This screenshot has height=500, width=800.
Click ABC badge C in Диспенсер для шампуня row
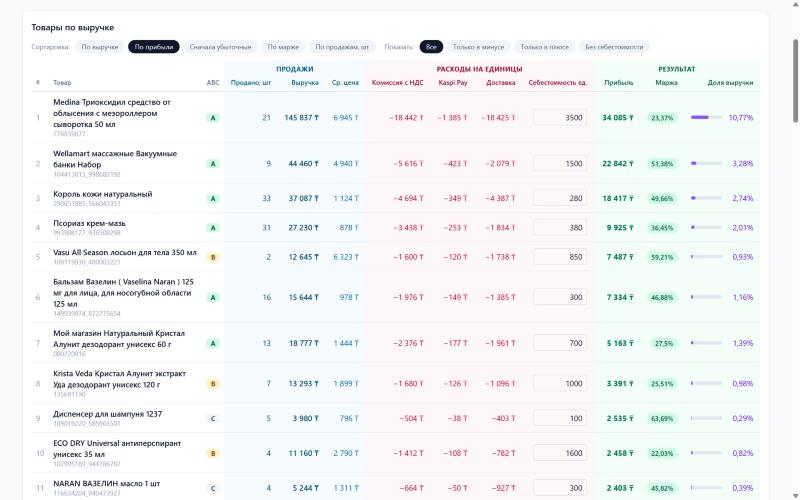[x=213, y=418]
